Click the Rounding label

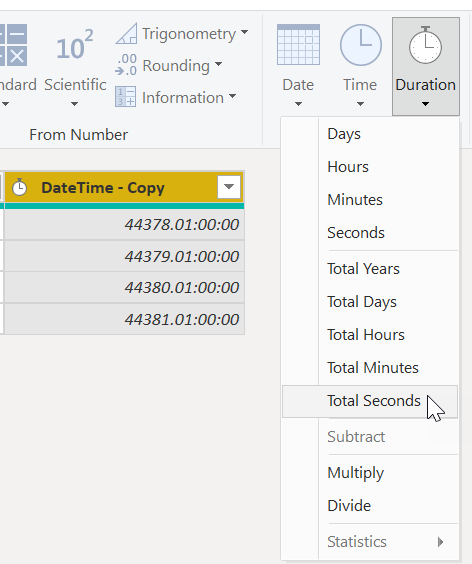point(176,66)
